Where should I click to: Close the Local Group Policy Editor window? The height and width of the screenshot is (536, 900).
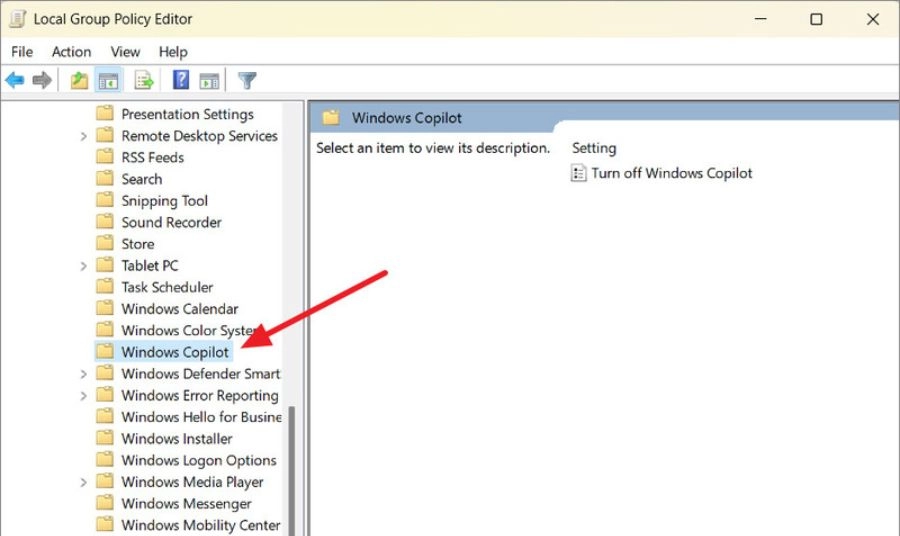(872, 19)
